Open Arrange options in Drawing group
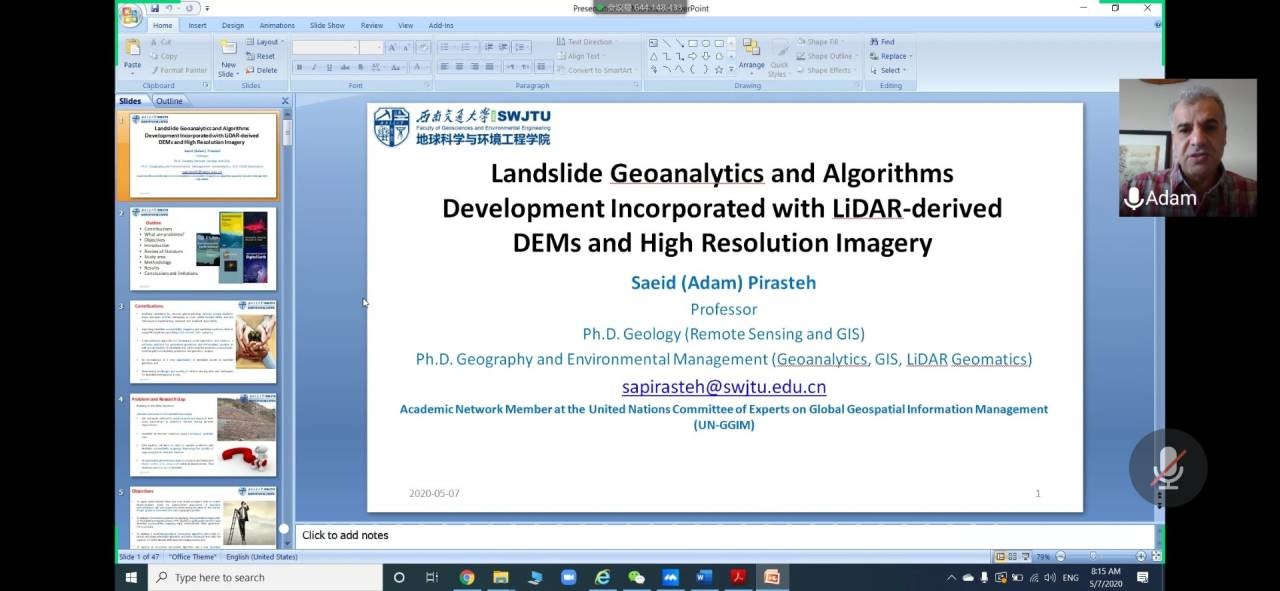 751,54
